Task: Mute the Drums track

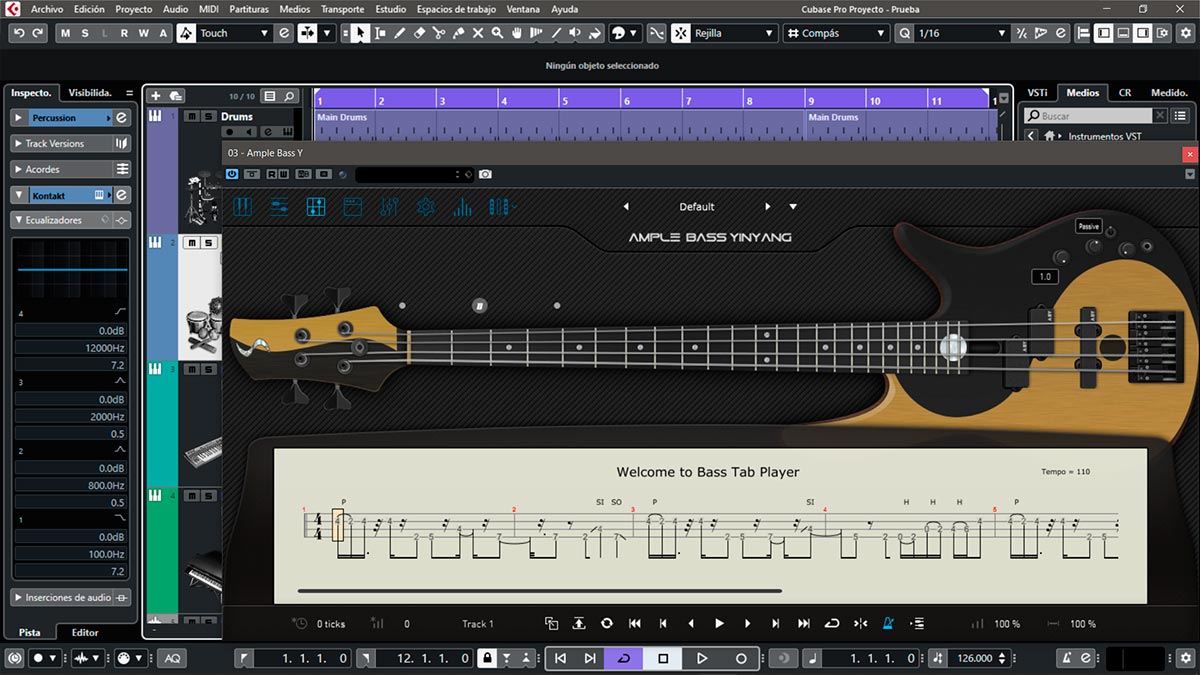Action: click(192, 117)
